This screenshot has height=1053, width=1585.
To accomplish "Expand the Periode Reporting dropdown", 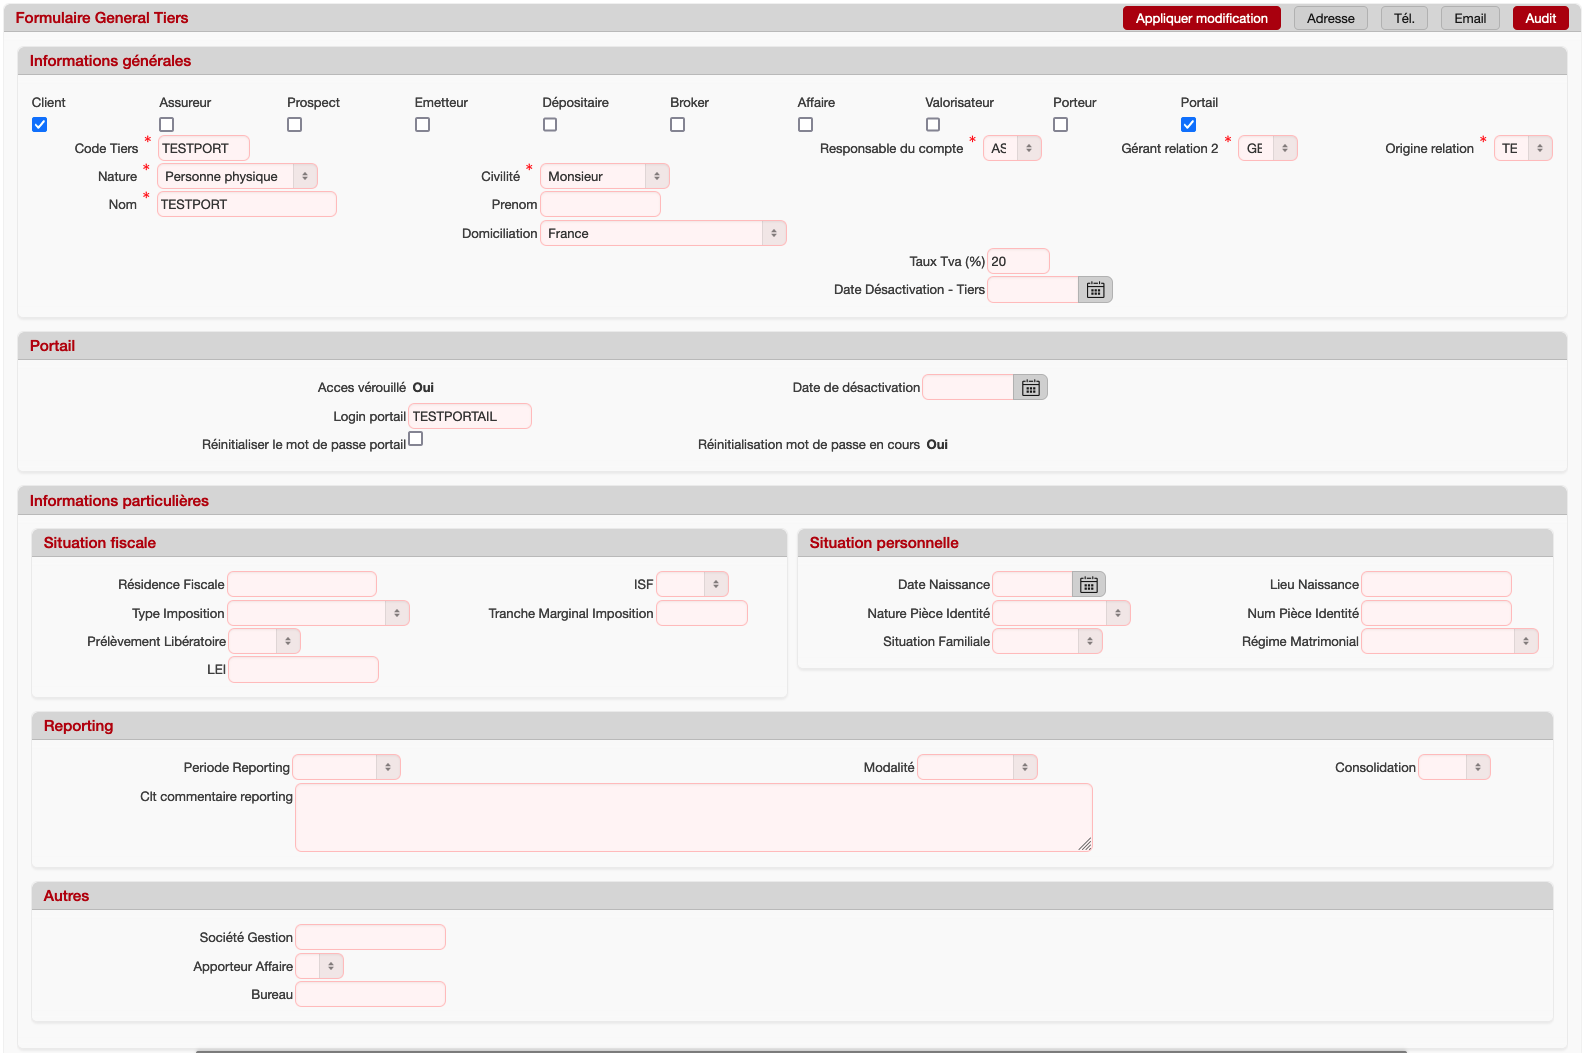I will [346, 768].
